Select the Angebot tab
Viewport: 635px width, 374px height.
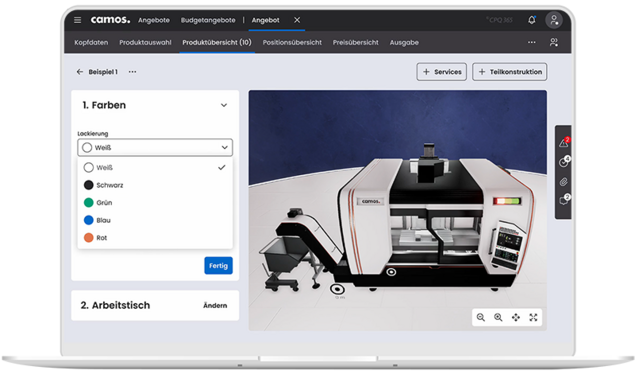(265, 20)
